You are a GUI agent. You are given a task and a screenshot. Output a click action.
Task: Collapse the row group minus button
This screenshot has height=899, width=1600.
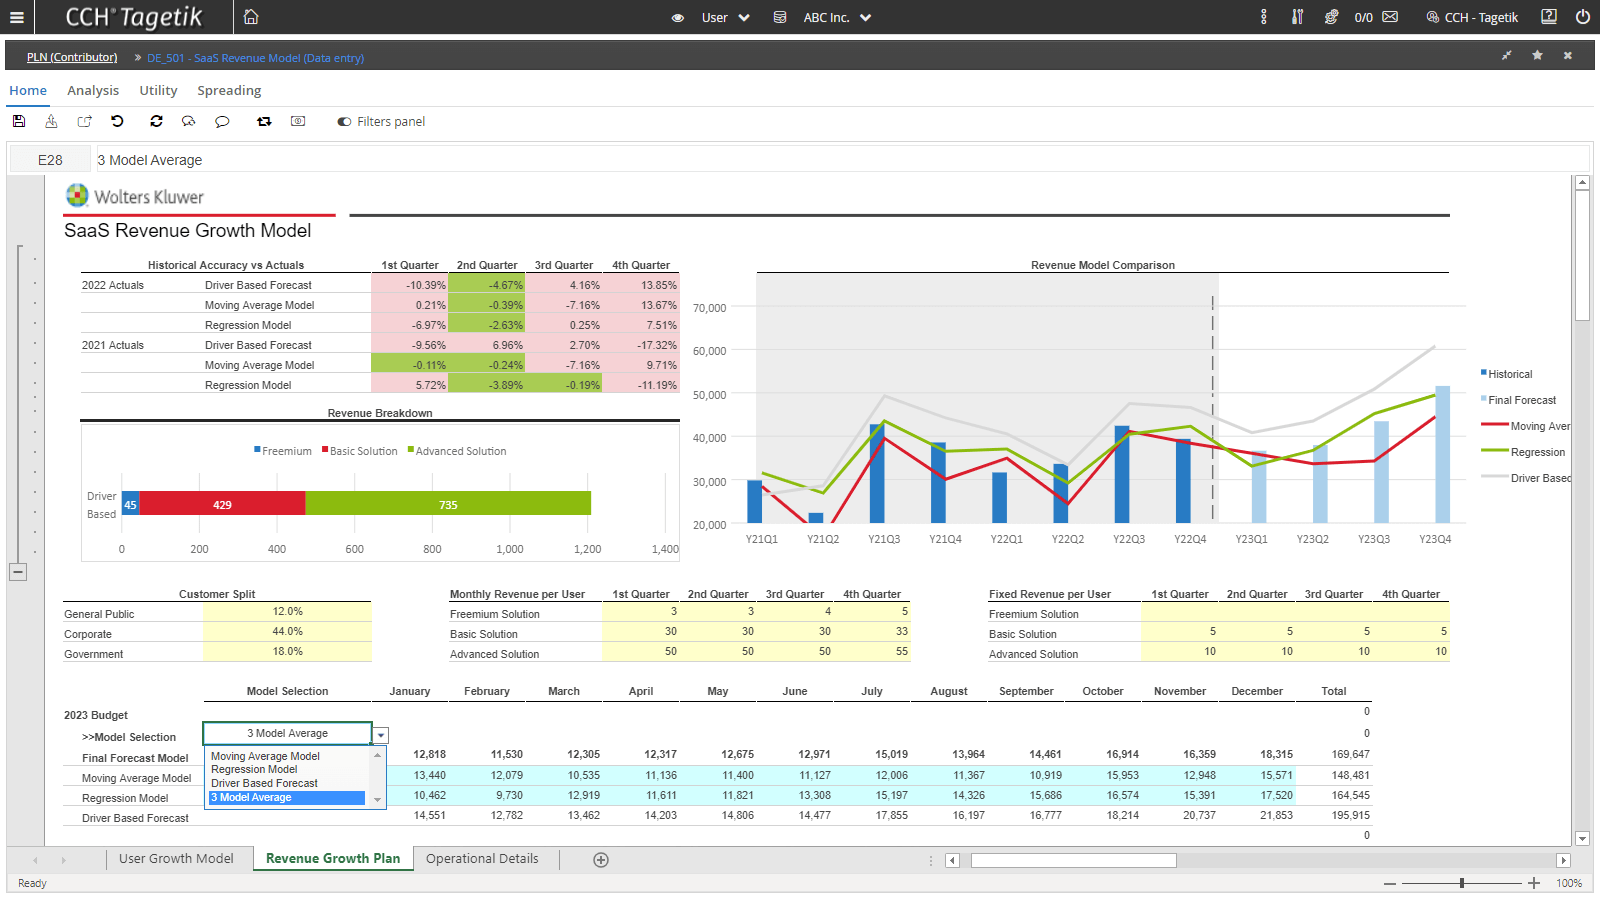click(x=18, y=572)
